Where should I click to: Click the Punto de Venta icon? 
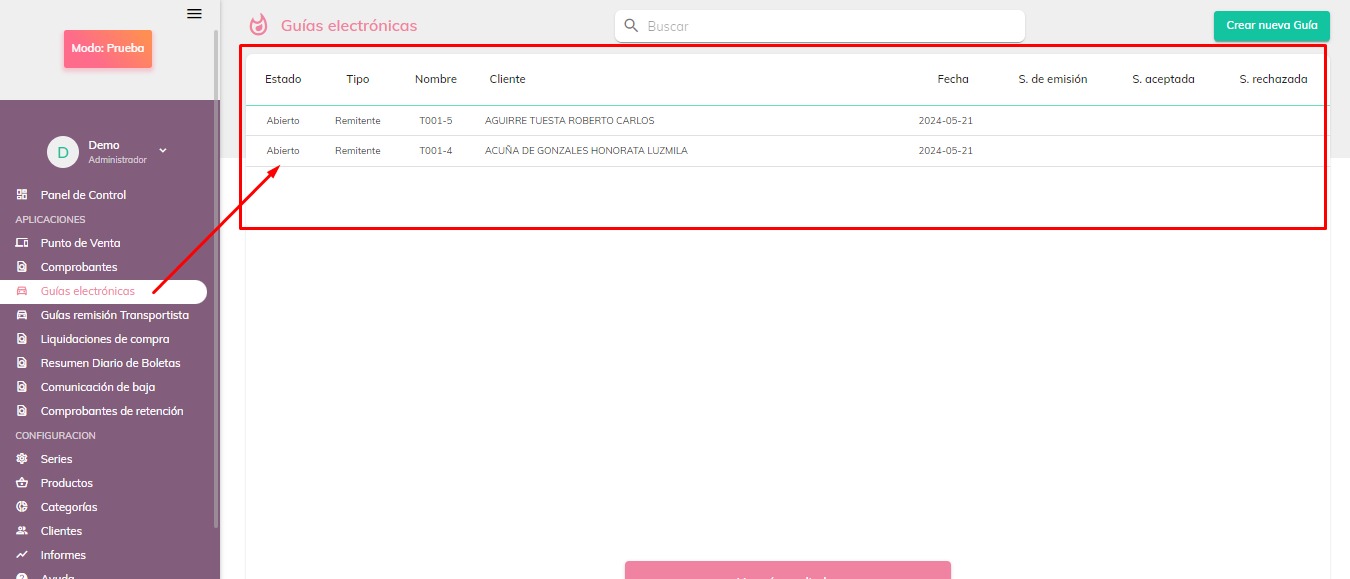tap(22, 243)
